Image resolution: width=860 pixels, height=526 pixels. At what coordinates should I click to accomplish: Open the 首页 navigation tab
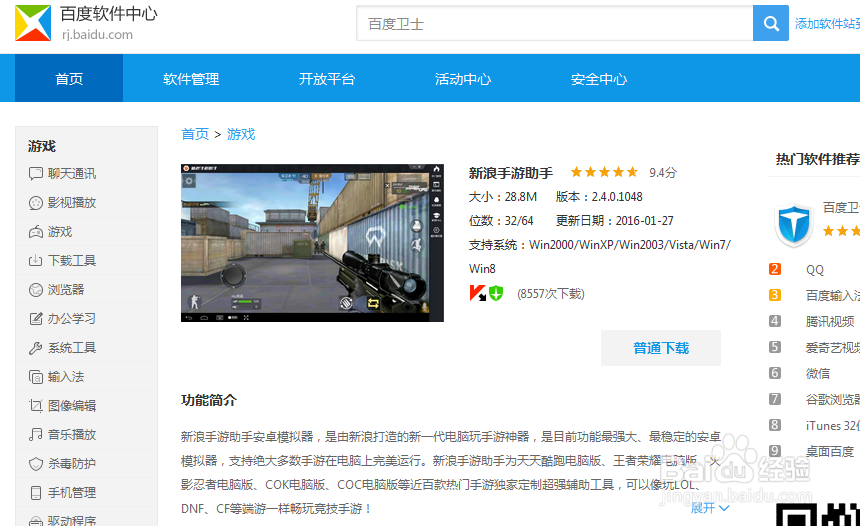[x=69, y=78]
